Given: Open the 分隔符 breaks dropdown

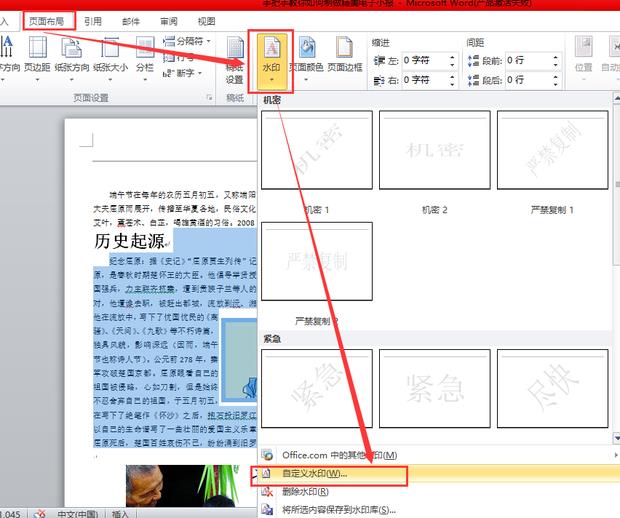Looking at the screenshot, I should coord(187,41).
